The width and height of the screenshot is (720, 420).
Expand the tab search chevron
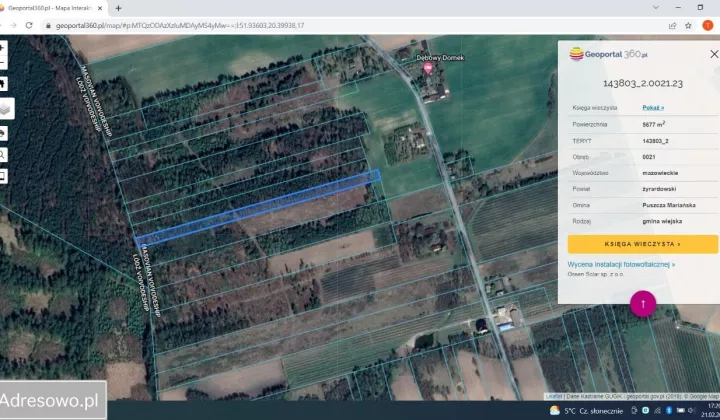tap(655, 7)
